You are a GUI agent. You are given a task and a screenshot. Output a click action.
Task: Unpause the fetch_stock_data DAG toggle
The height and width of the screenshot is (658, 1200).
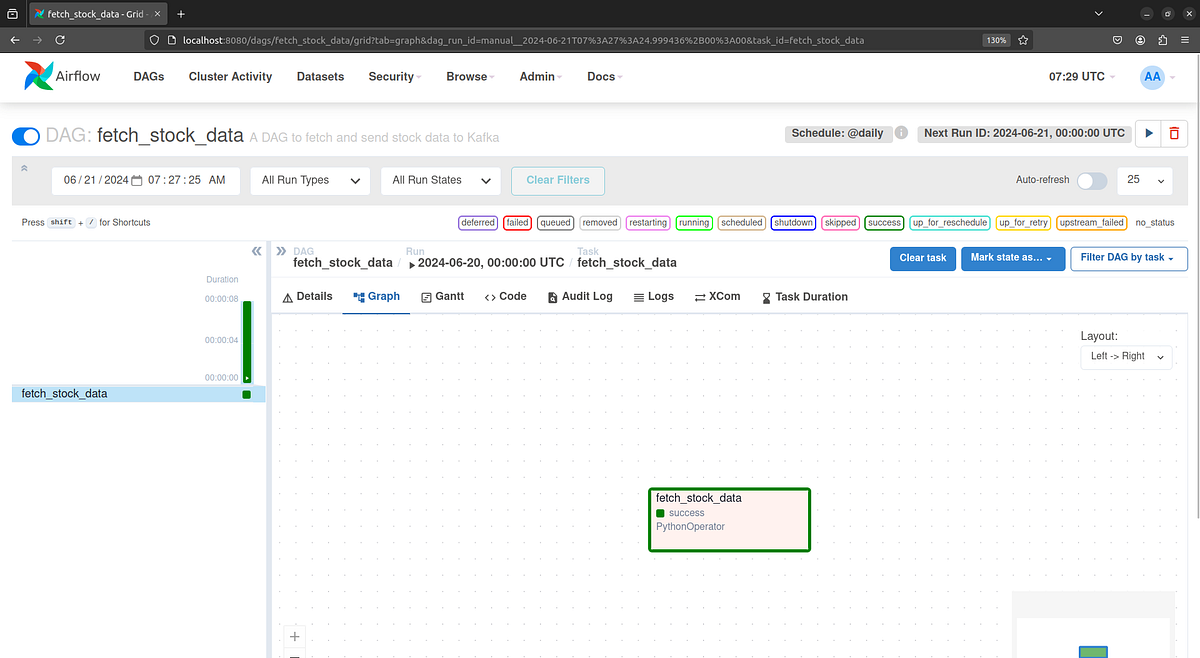25,135
